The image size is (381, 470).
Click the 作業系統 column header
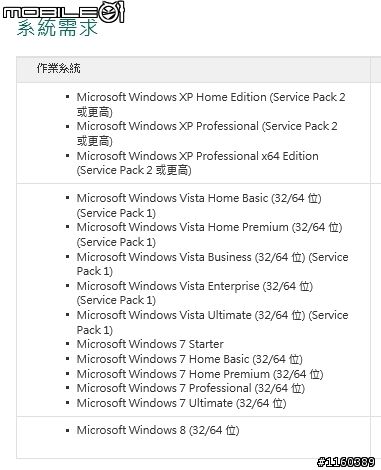coord(59,68)
